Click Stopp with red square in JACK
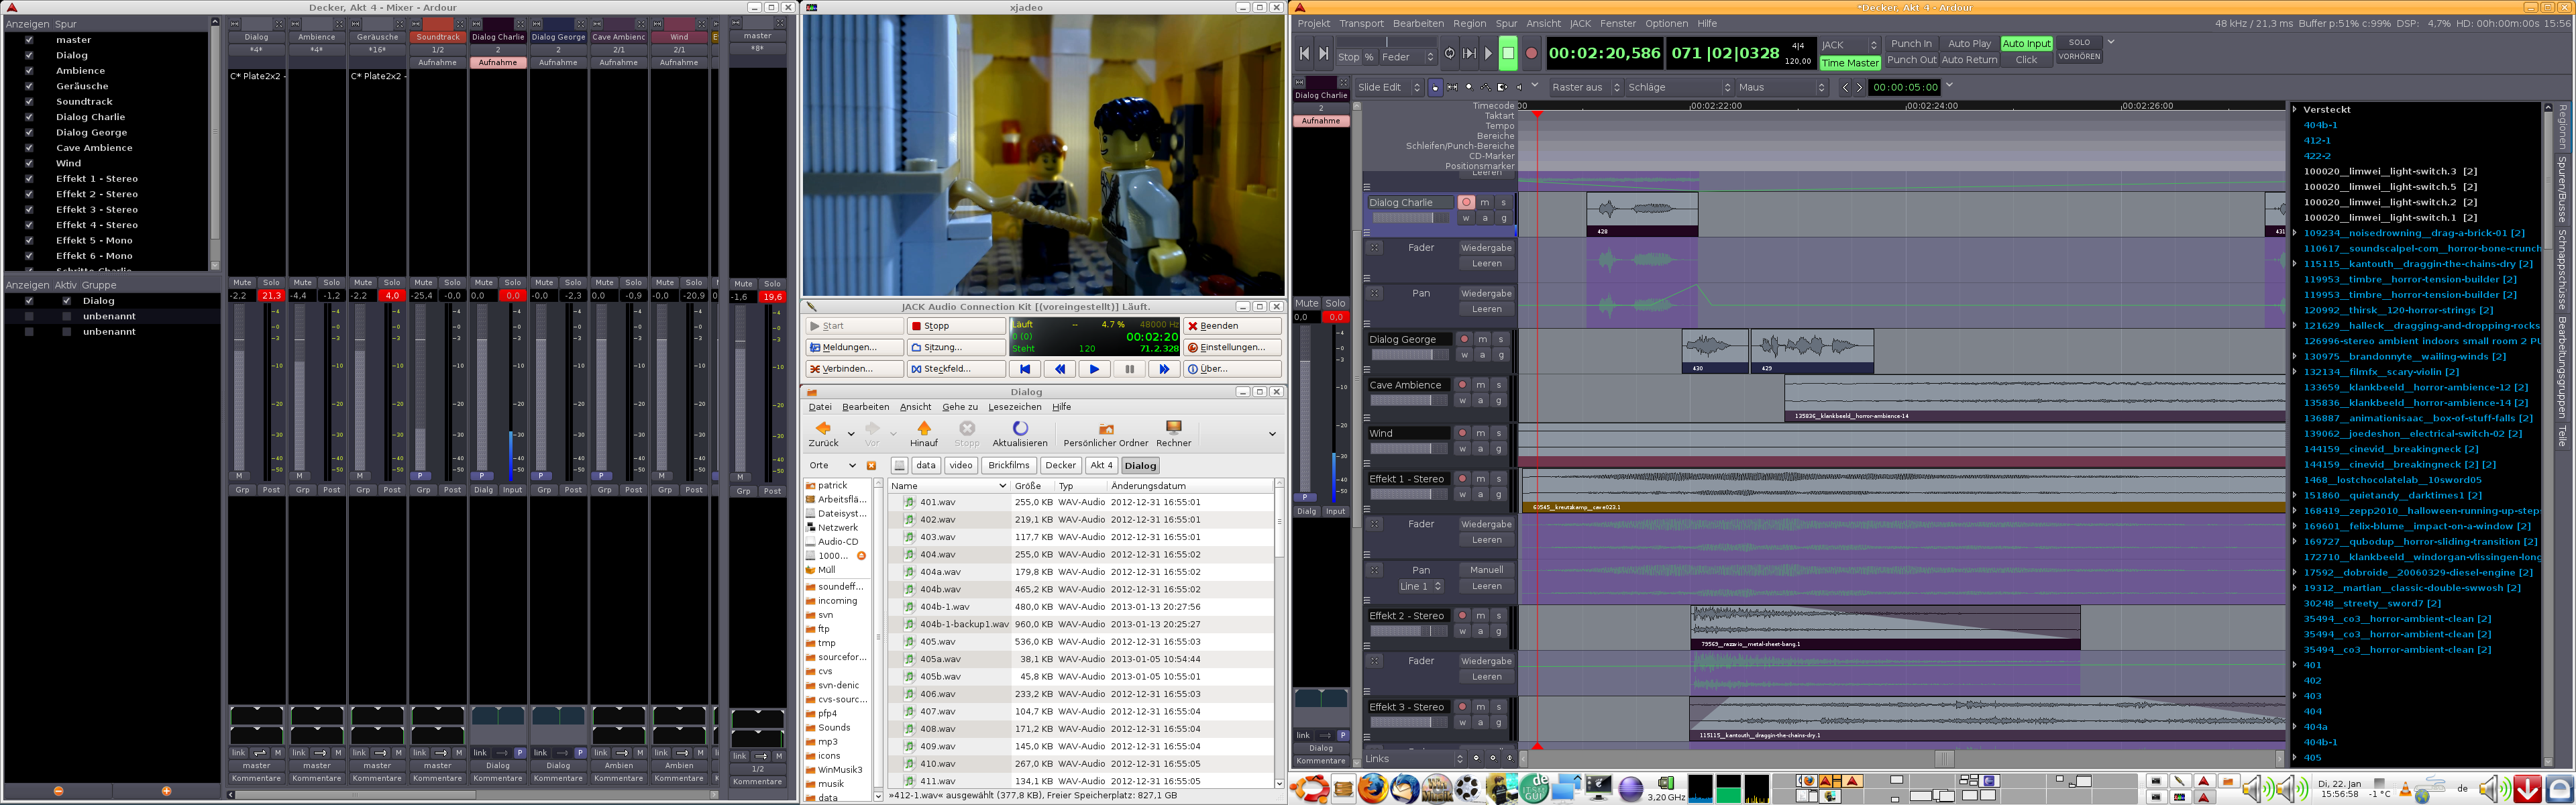Image resolution: width=2576 pixels, height=805 pixels. click(x=956, y=326)
